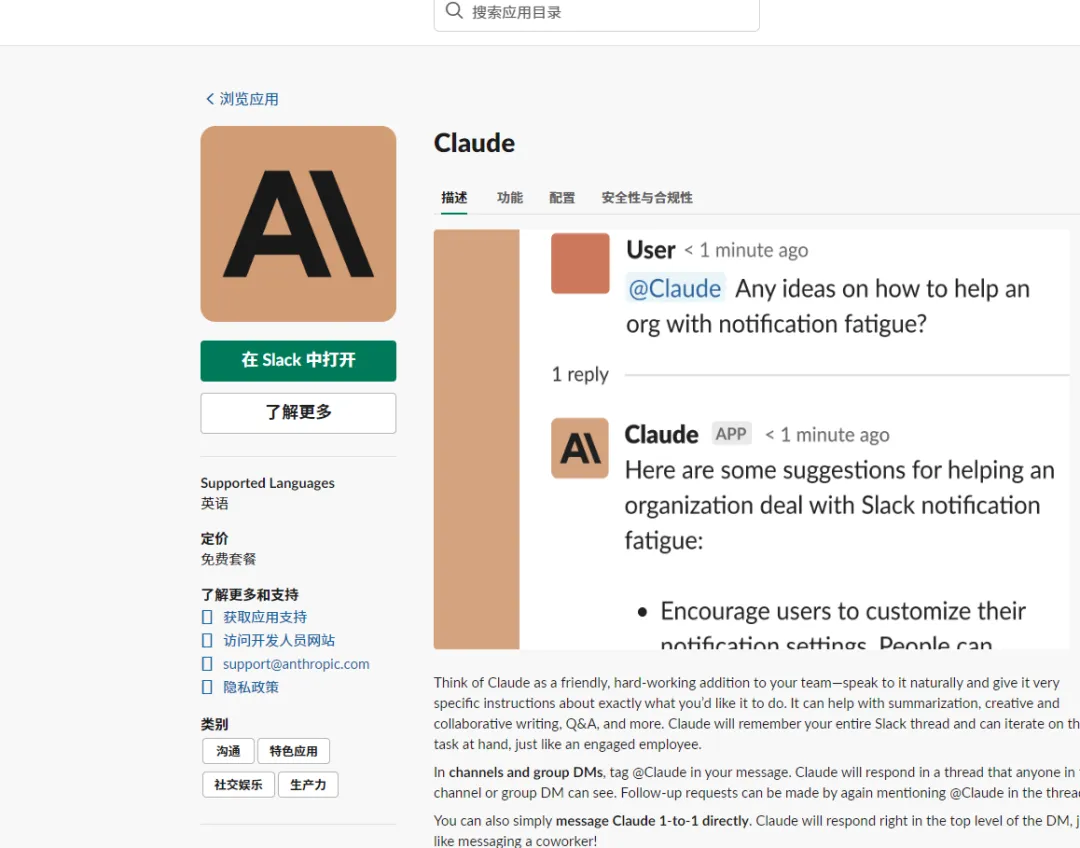This screenshot has height=848, width=1080.
Task: Click the icon beside 隐私政策
Action: (207, 687)
